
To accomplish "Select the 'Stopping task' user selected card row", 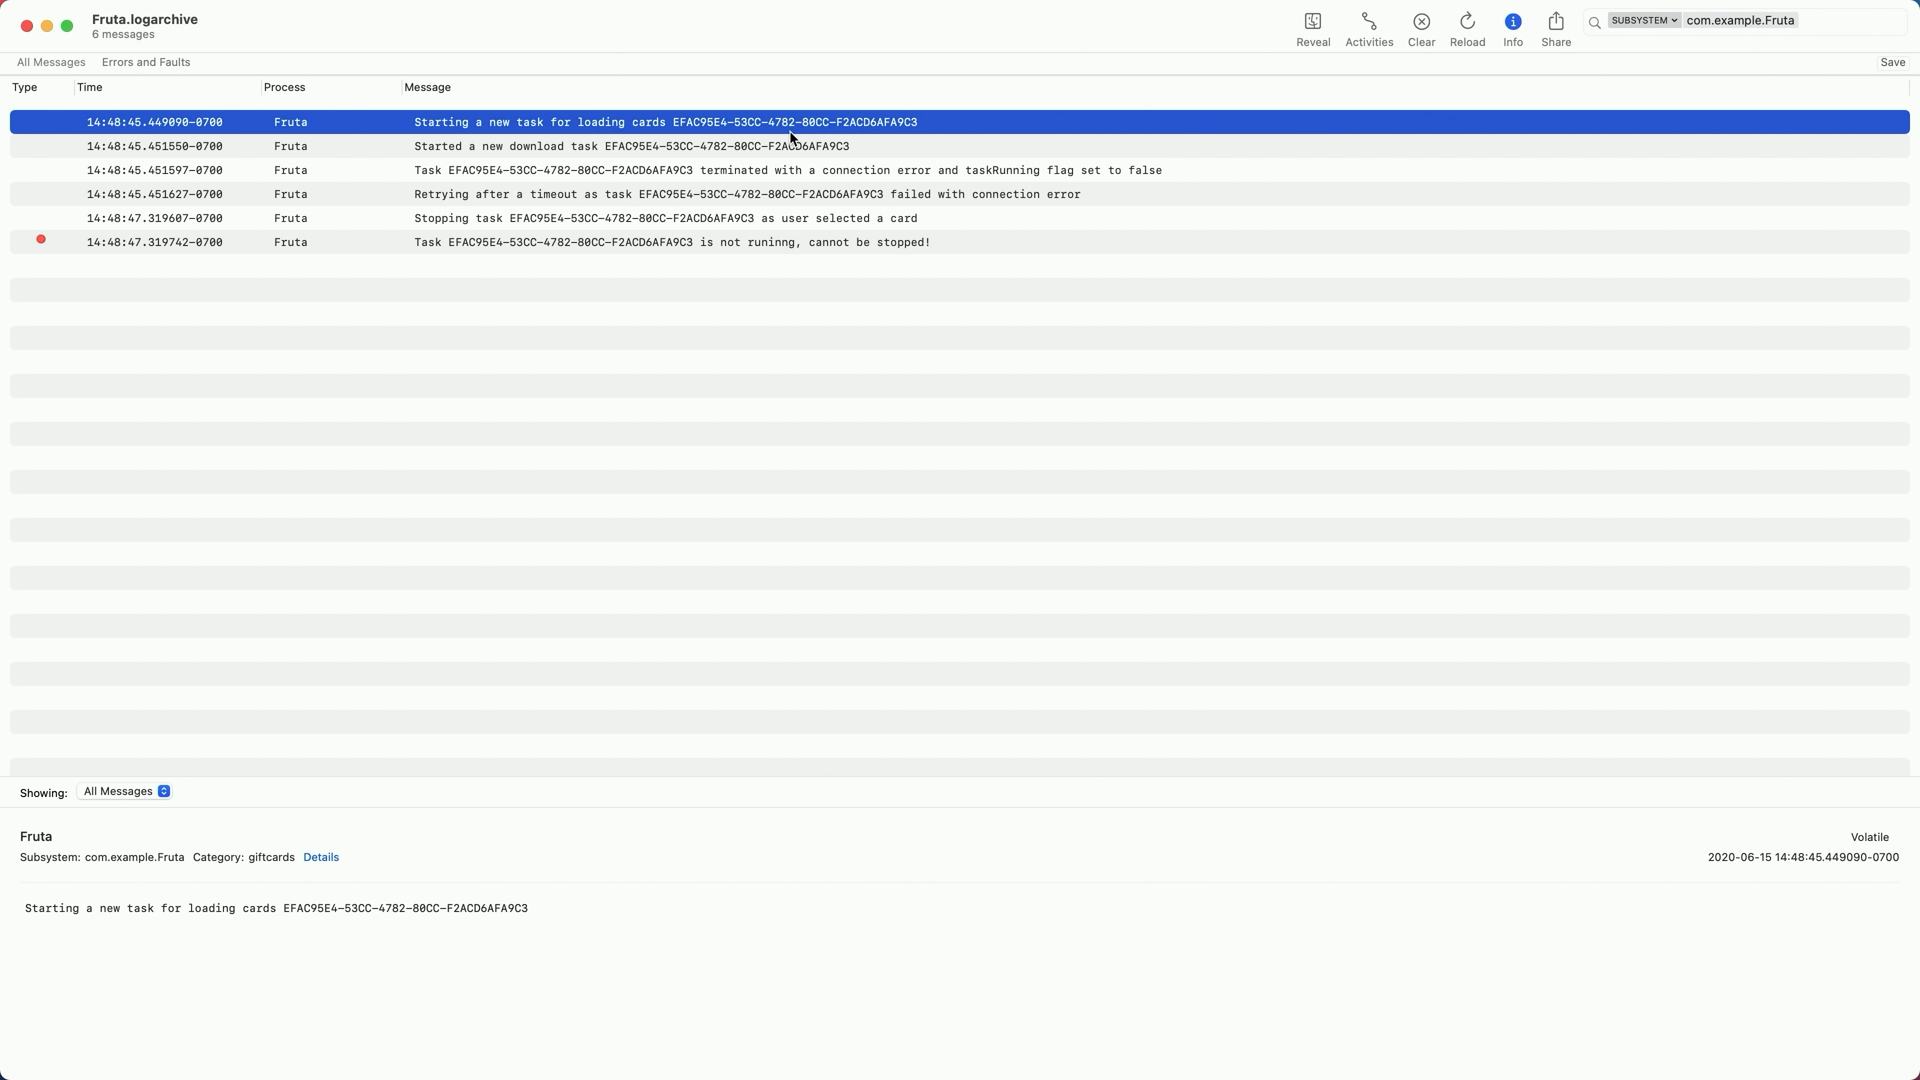I will (x=960, y=218).
